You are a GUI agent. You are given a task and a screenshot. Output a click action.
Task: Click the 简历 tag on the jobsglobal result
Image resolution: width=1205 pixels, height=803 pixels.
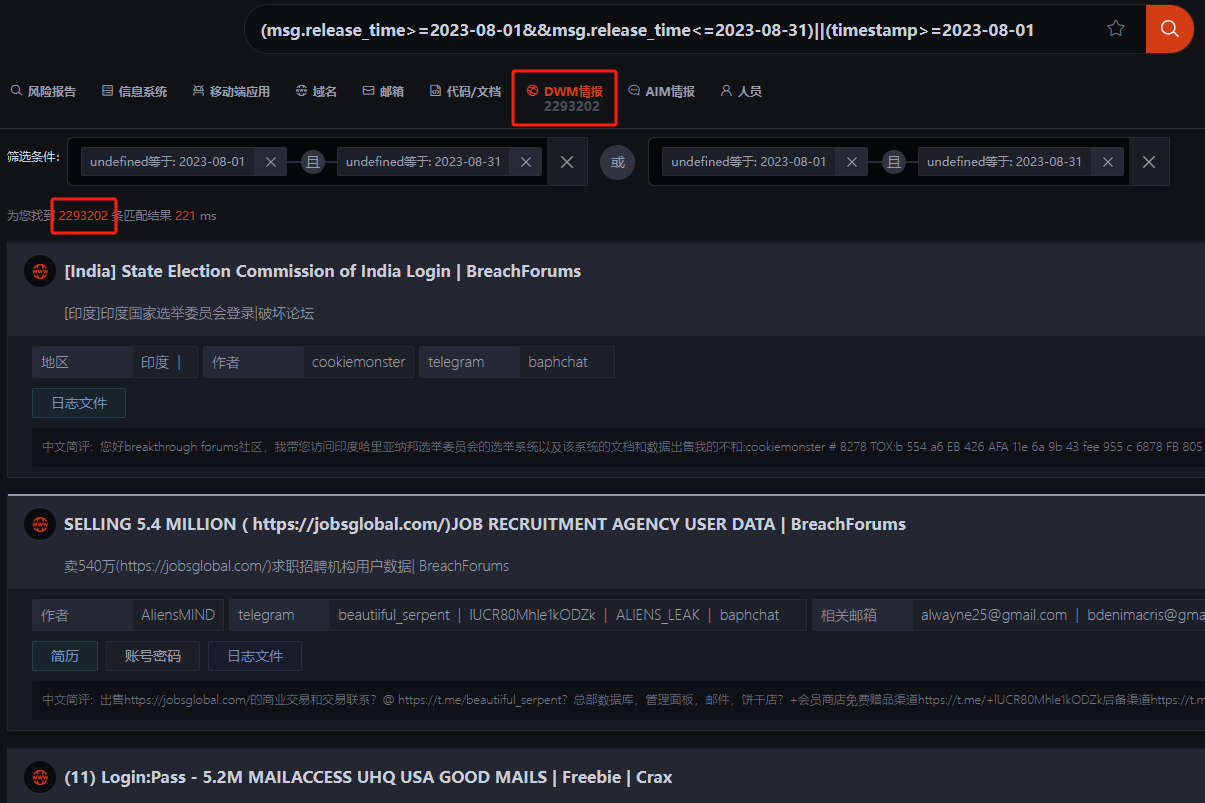click(65, 656)
